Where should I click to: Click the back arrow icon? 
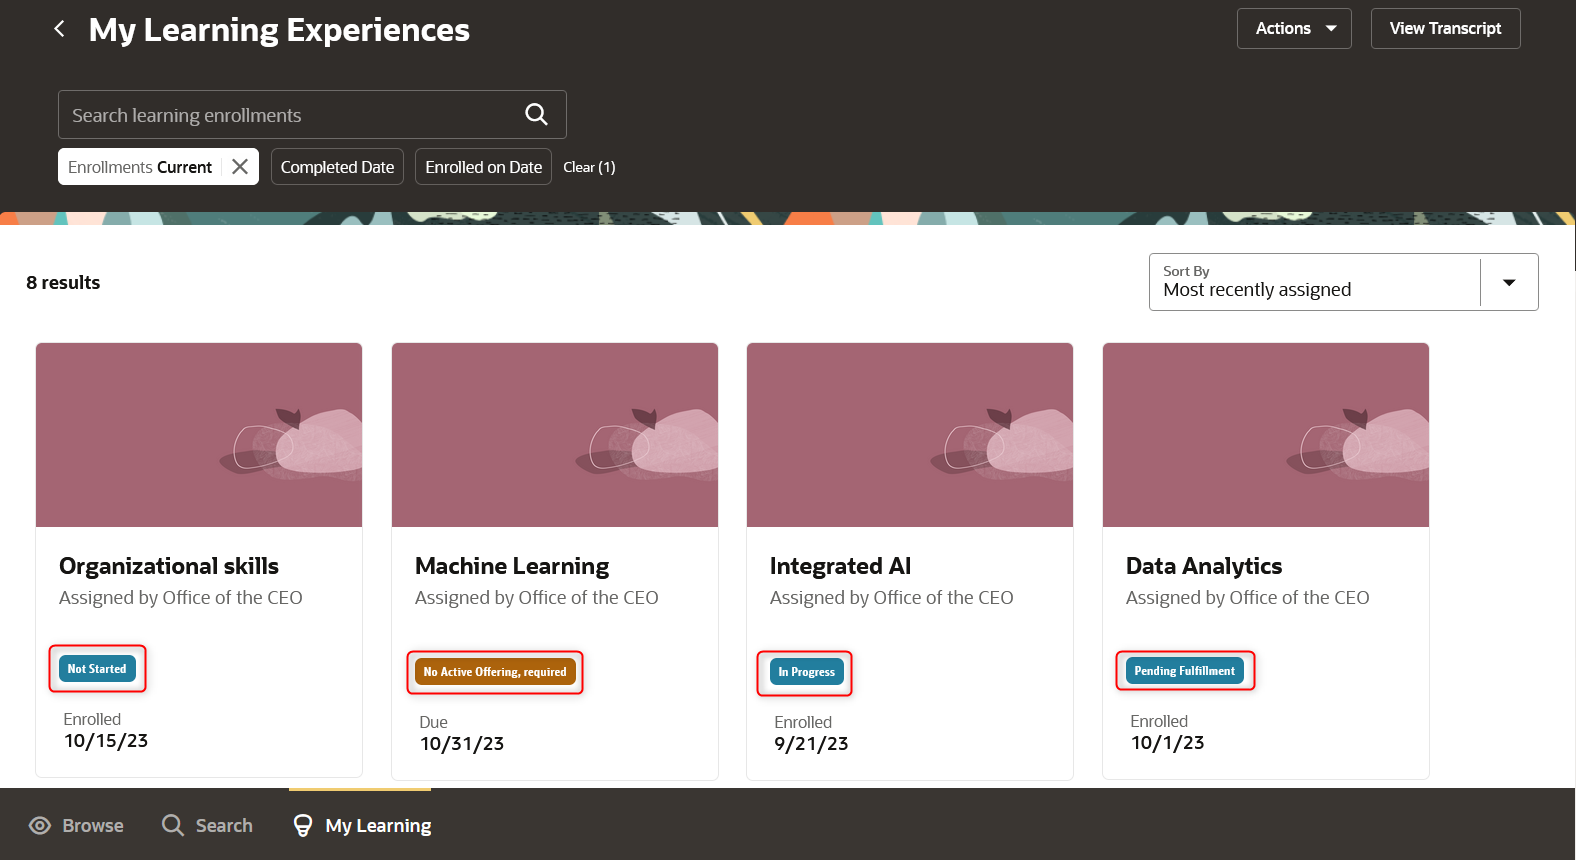click(60, 29)
